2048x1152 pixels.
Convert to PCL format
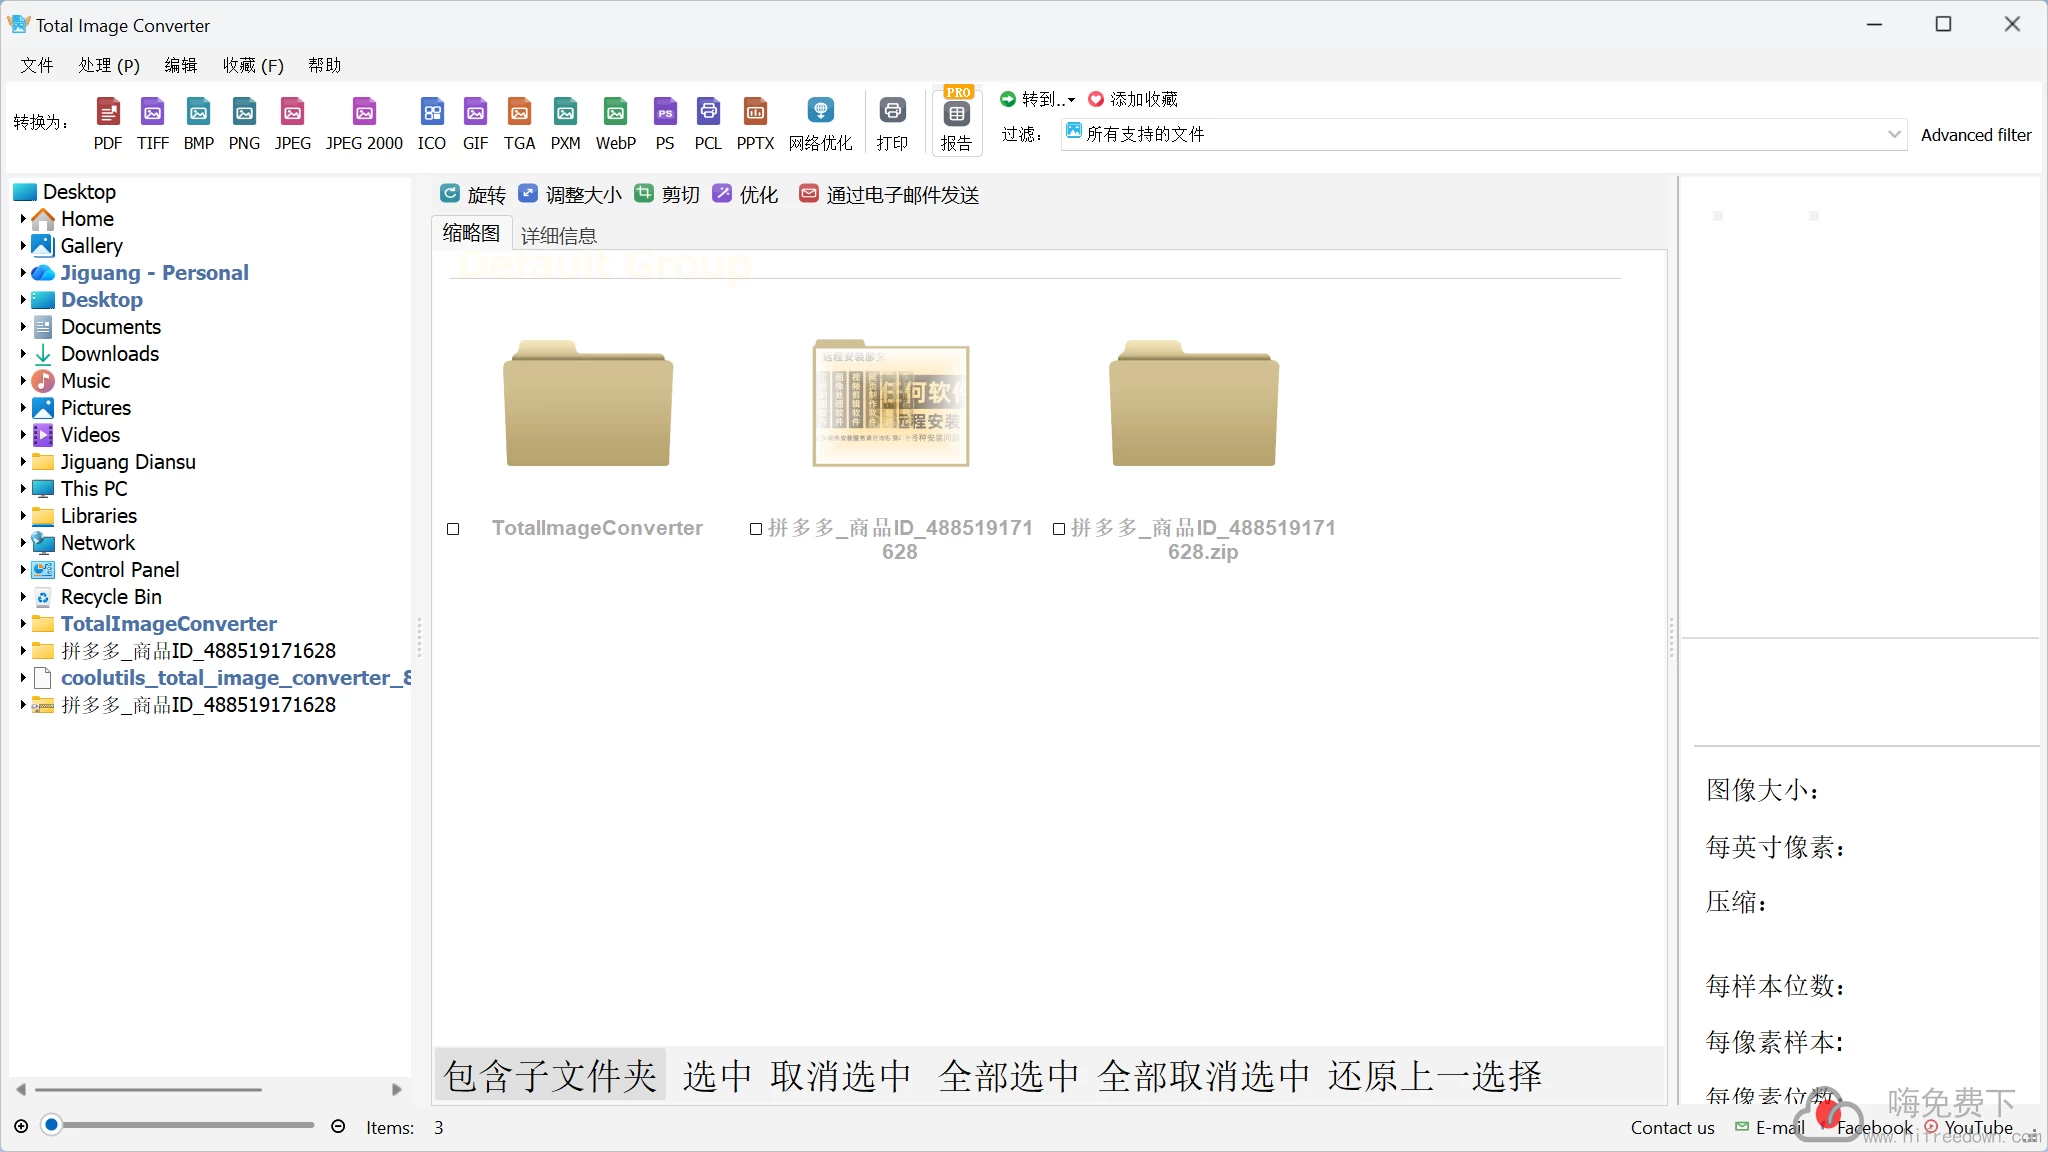(x=708, y=123)
